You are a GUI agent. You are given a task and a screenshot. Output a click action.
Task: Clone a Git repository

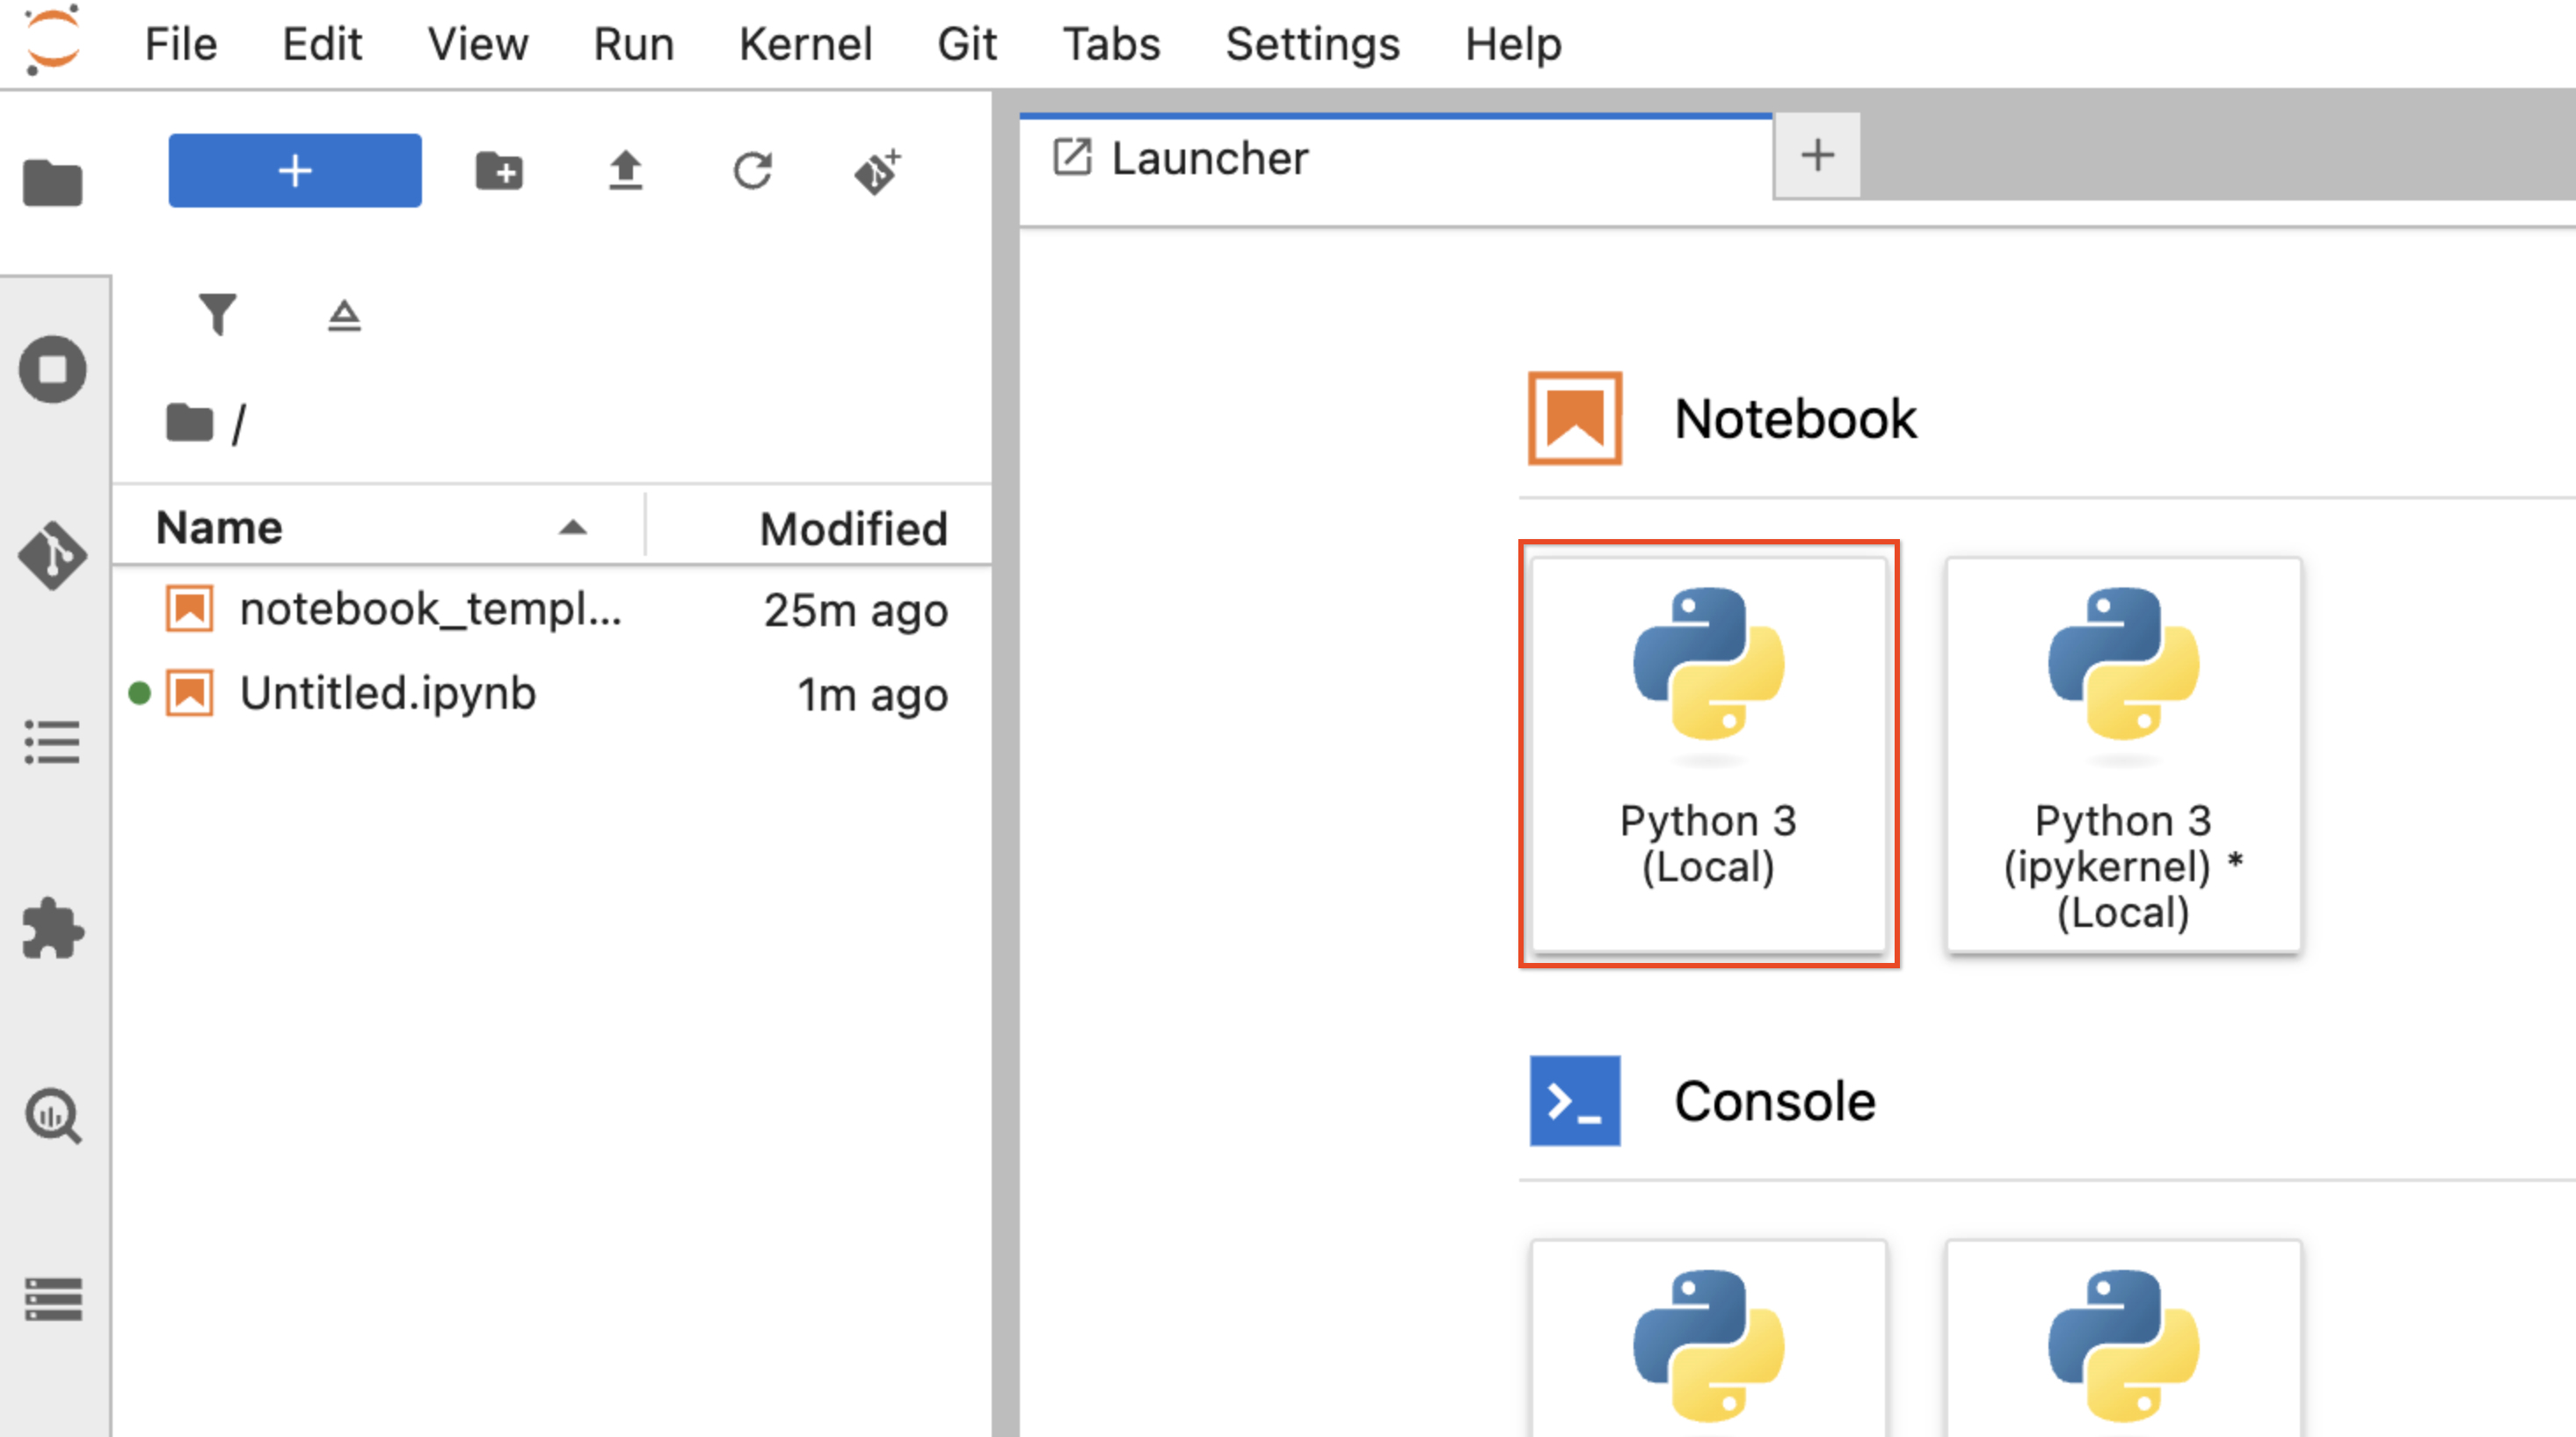point(878,171)
